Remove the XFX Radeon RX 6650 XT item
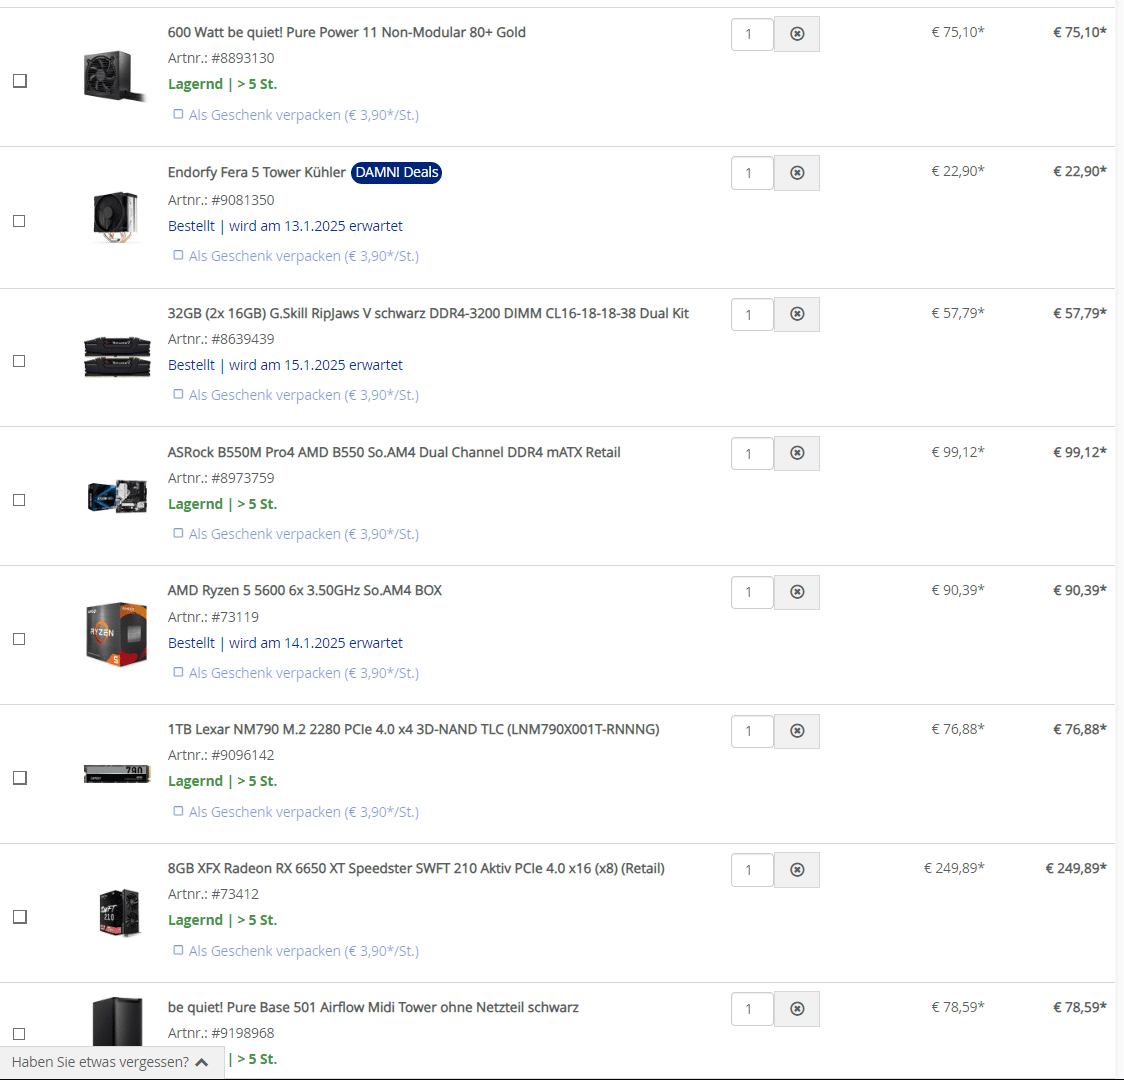1124x1080 pixels. pos(796,870)
